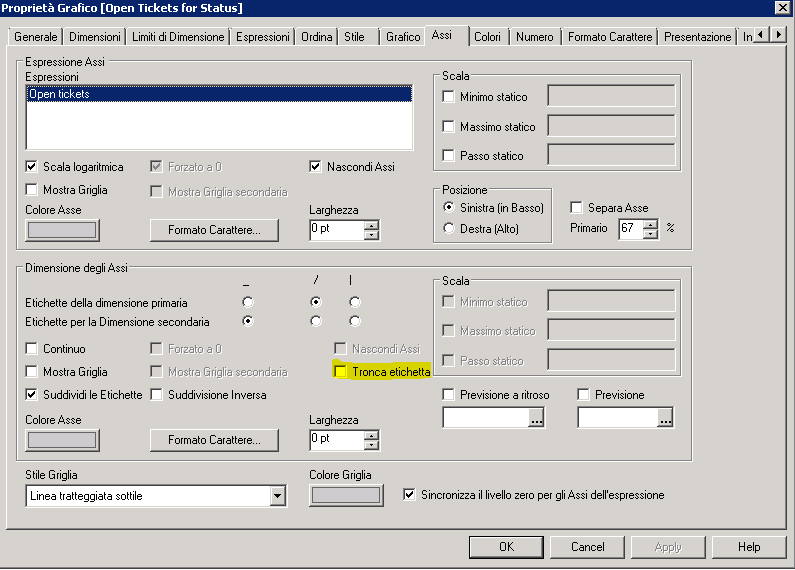Increase expression axis Larghezza value

point(372,225)
